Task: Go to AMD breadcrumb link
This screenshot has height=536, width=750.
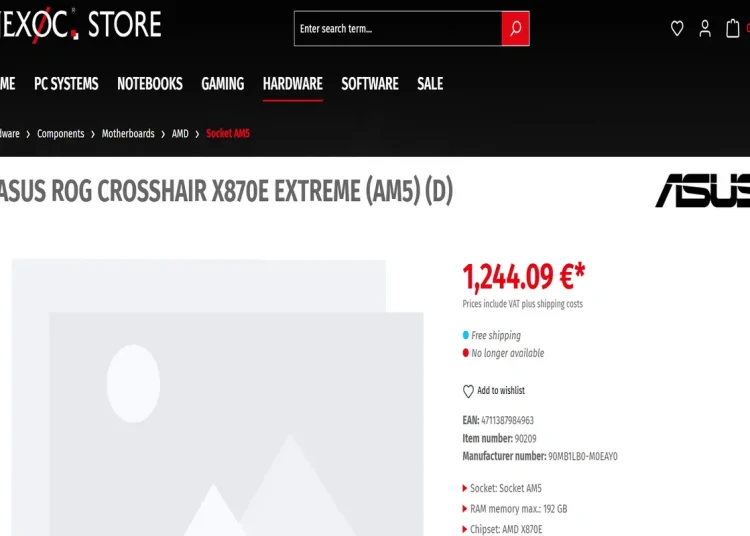Action: (180, 133)
